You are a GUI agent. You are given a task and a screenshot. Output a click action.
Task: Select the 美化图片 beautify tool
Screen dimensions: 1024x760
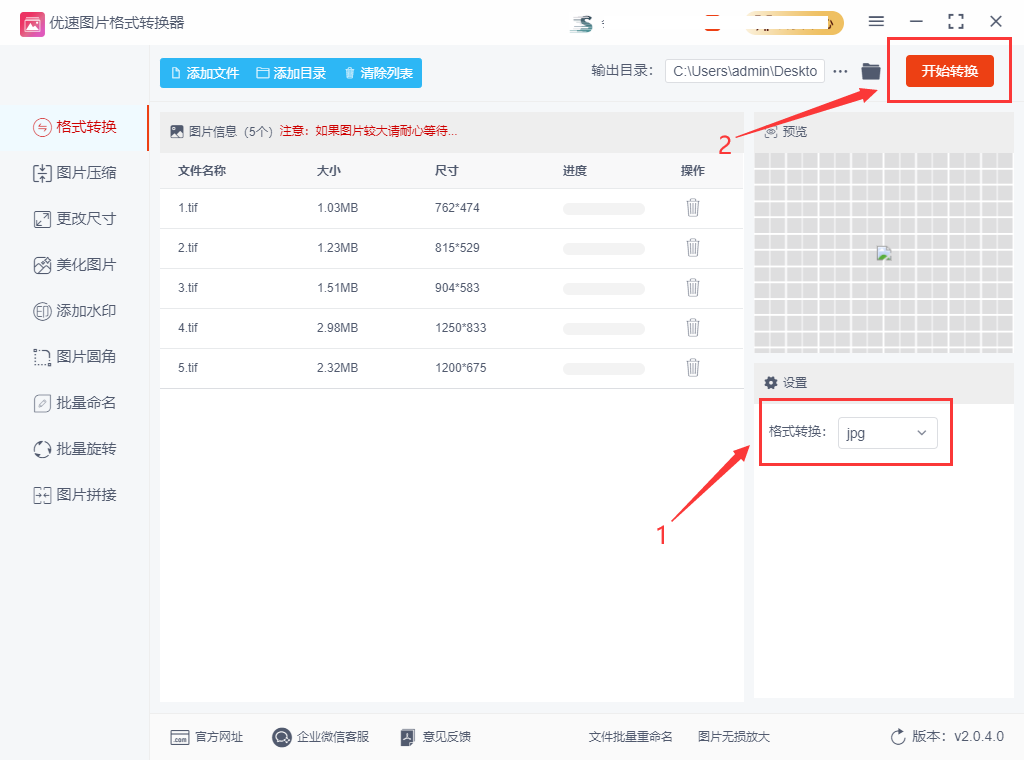pos(75,264)
